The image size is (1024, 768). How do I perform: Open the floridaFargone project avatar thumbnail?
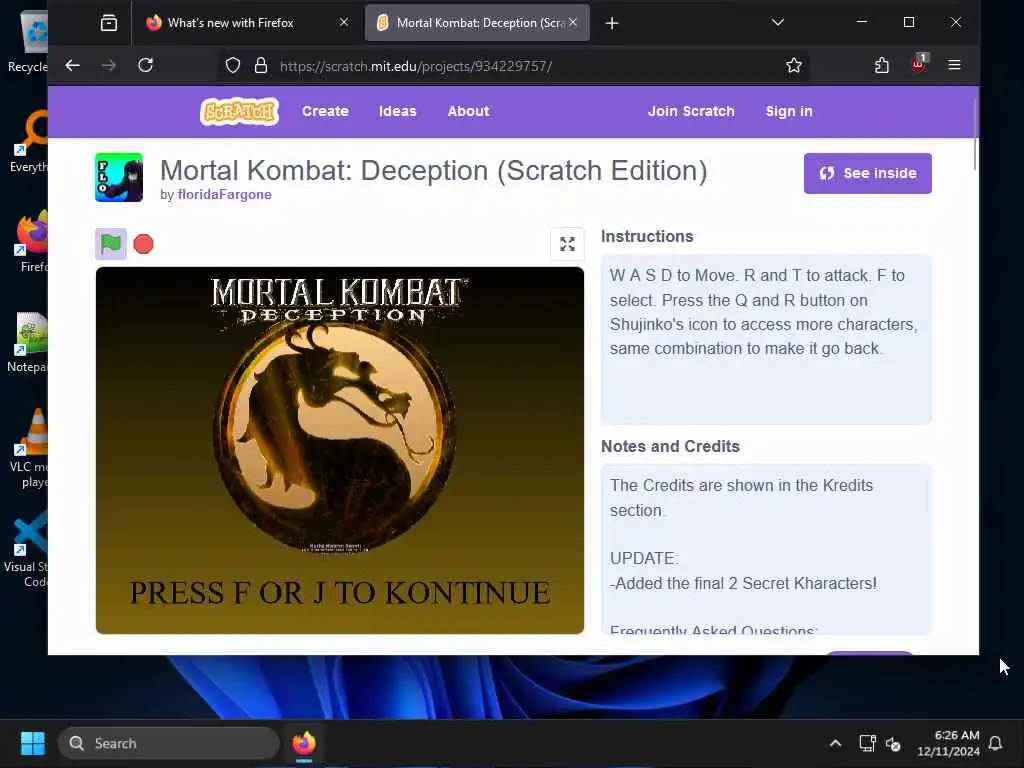coord(119,177)
